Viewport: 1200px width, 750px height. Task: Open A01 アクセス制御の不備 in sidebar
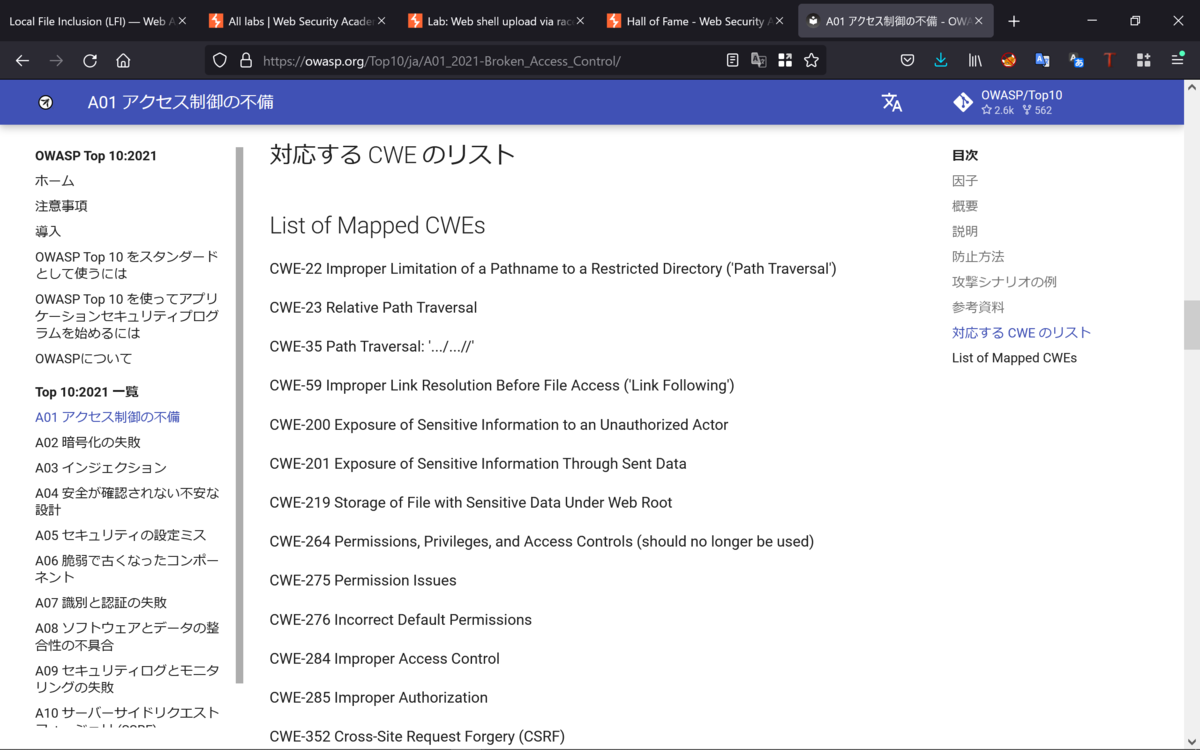[x=108, y=417]
